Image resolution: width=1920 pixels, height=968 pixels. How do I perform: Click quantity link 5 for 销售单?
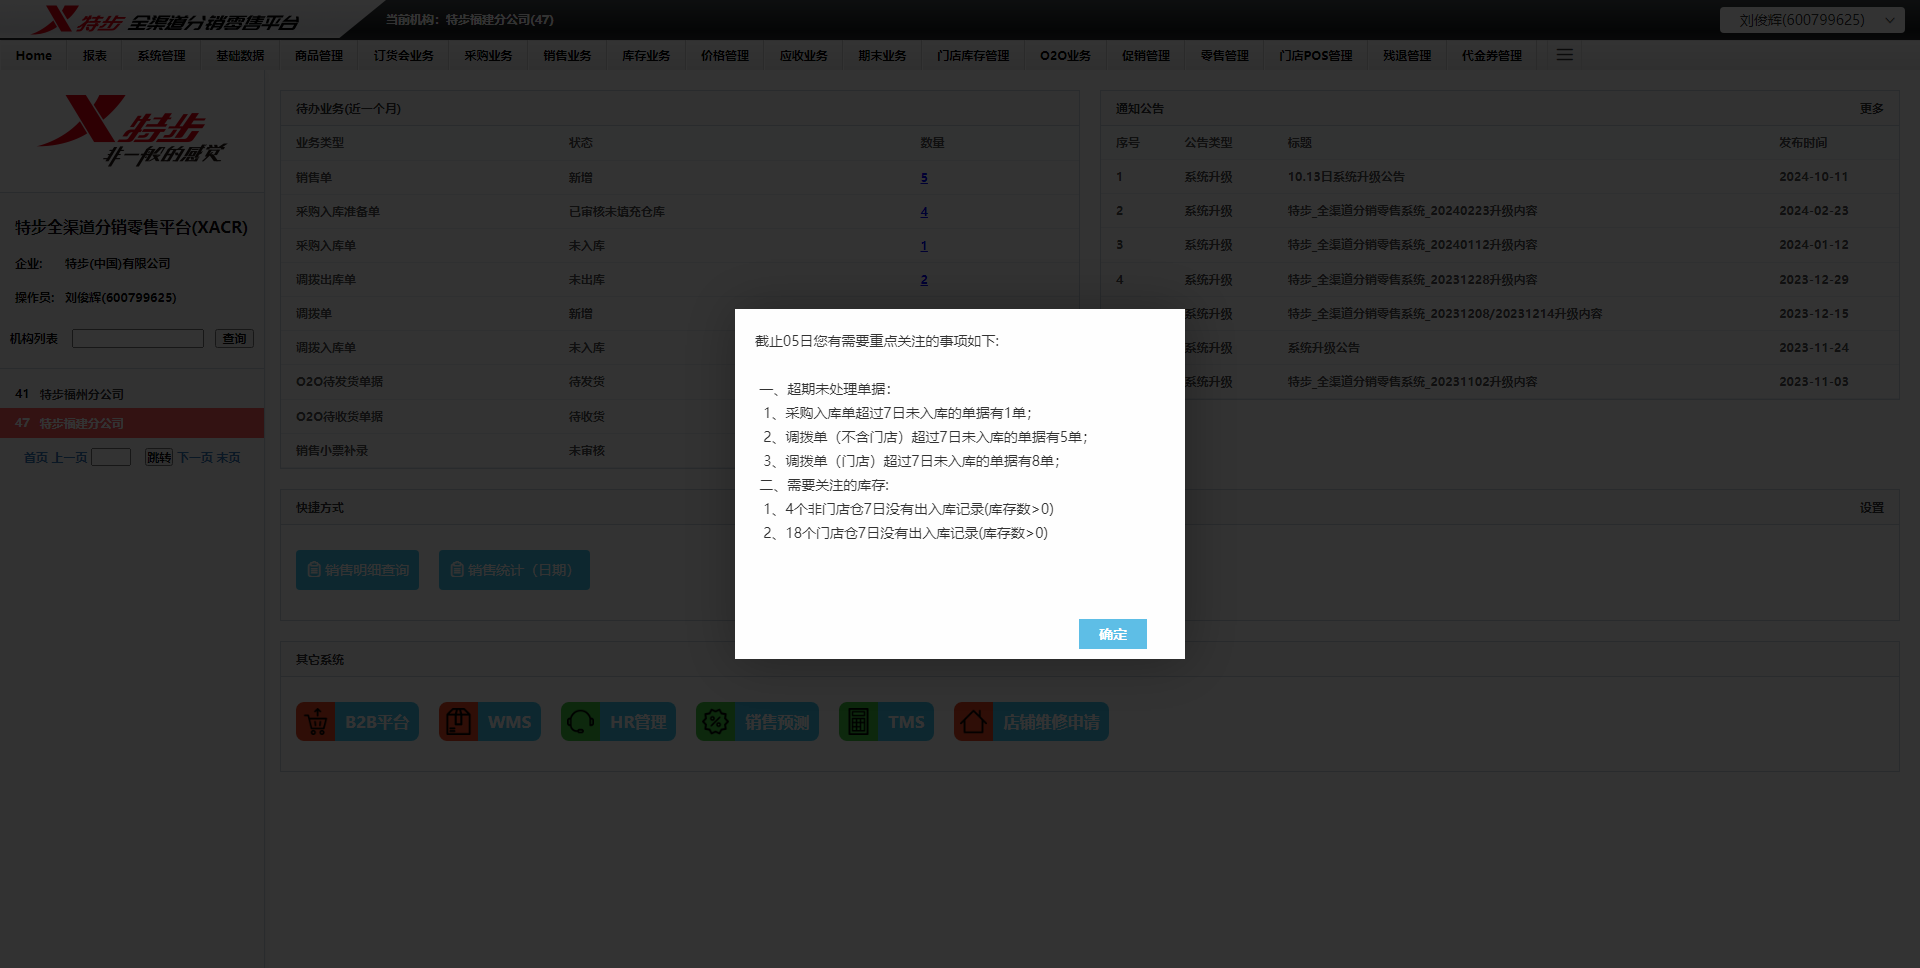pyautogui.click(x=924, y=178)
